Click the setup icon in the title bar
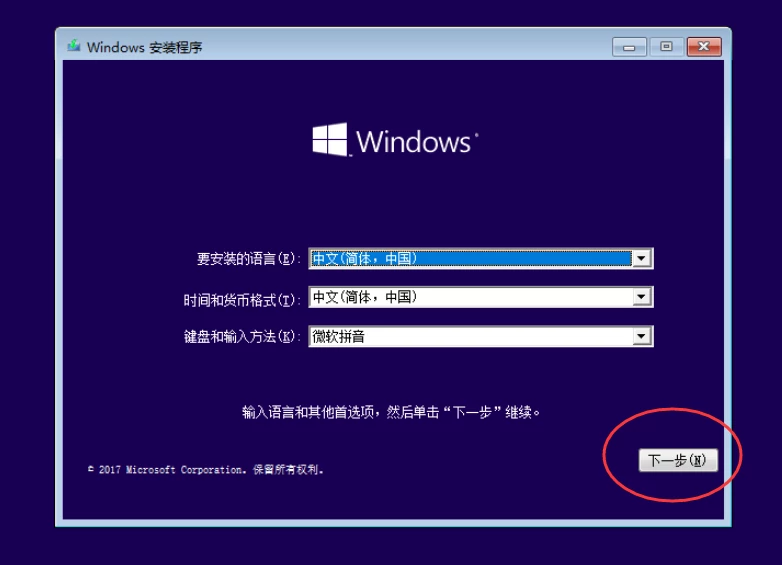782x565 pixels. [74, 46]
